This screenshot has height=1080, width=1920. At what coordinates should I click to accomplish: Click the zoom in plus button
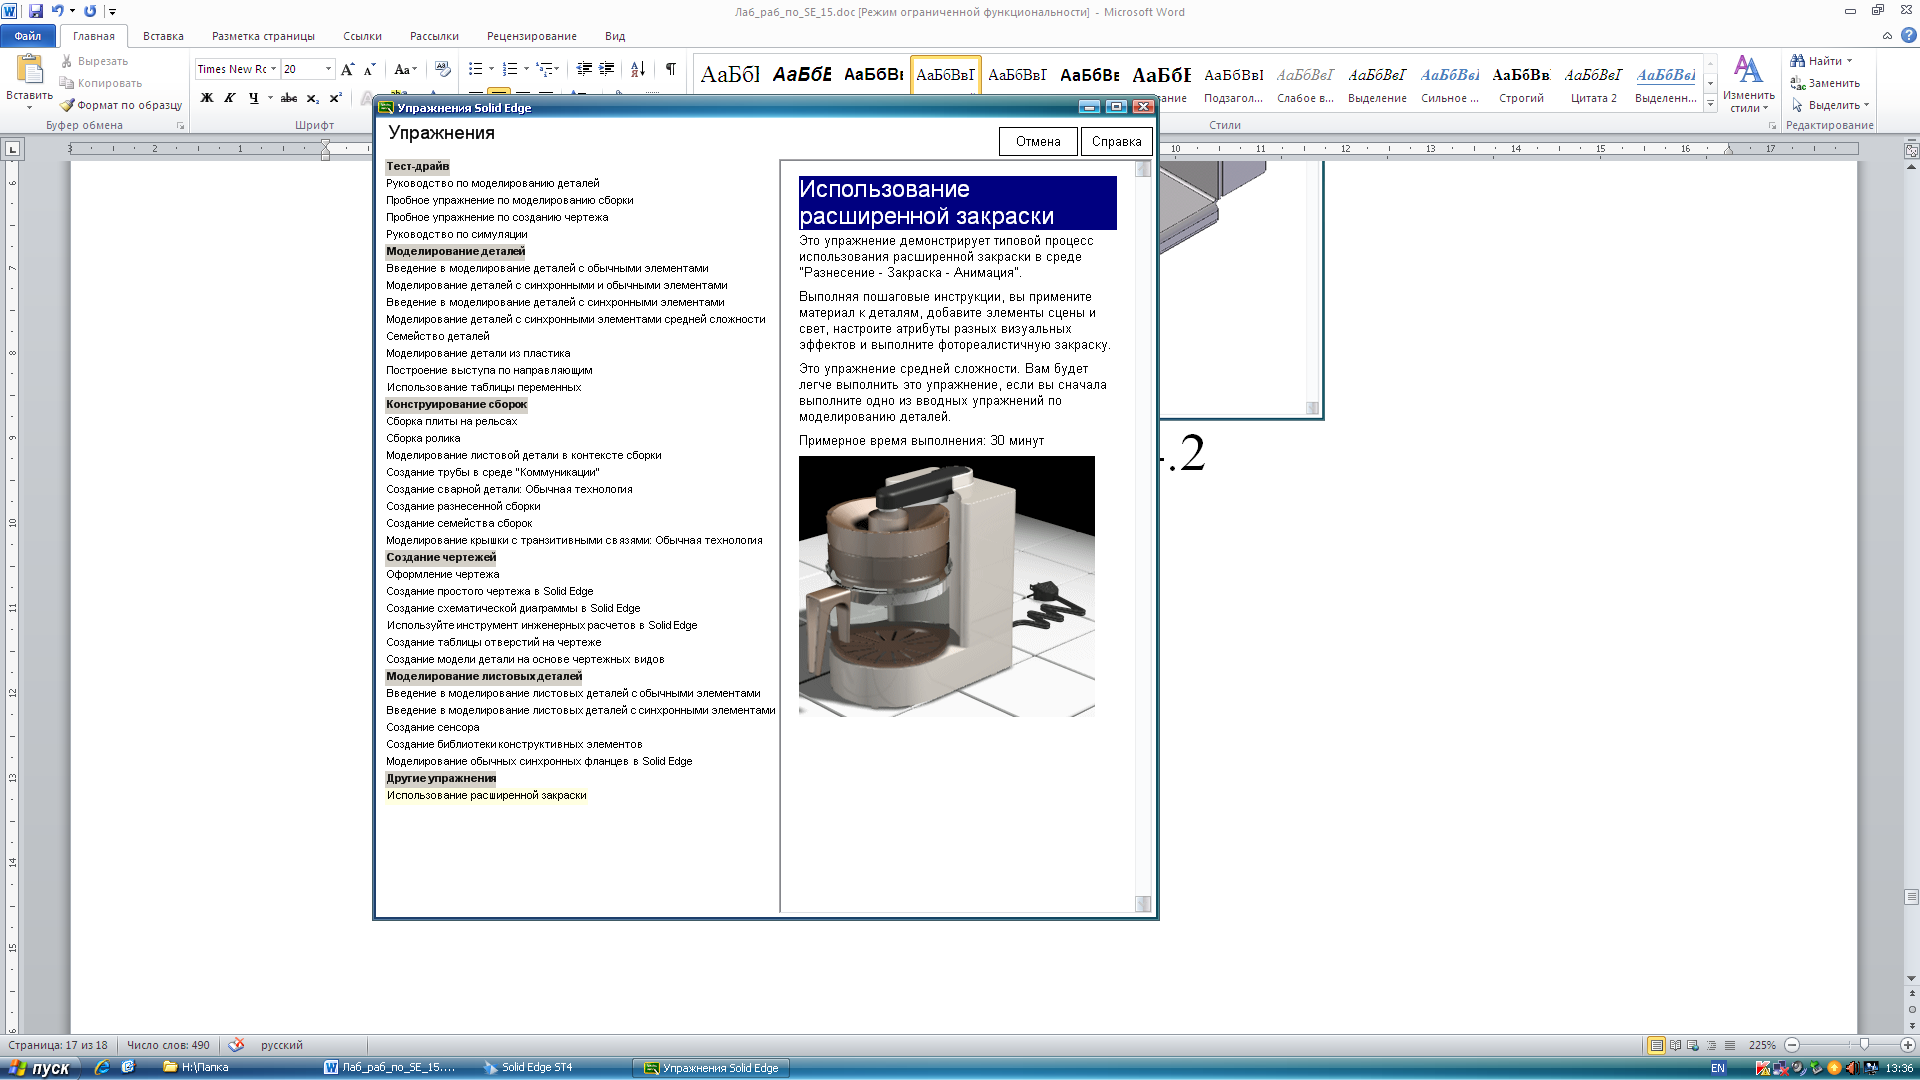(1907, 1045)
